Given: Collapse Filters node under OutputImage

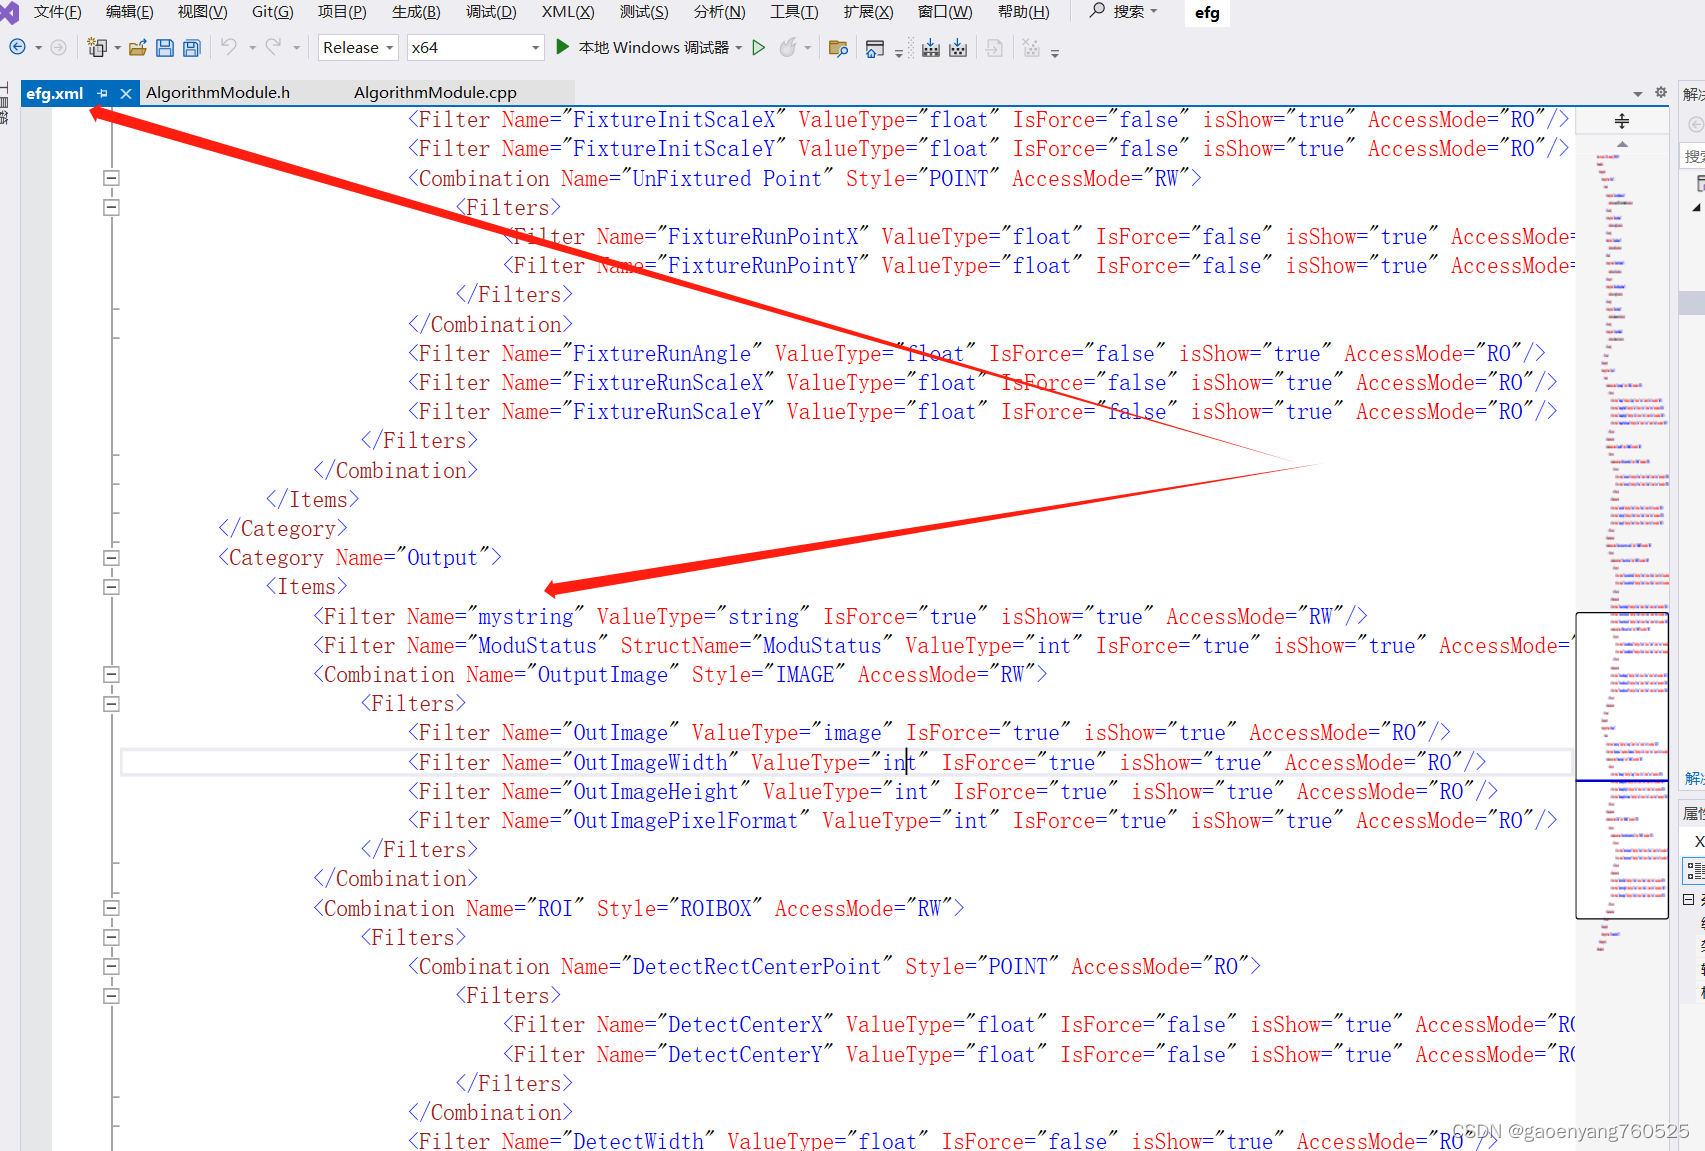Looking at the screenshot, I should (x=111, y=704).
